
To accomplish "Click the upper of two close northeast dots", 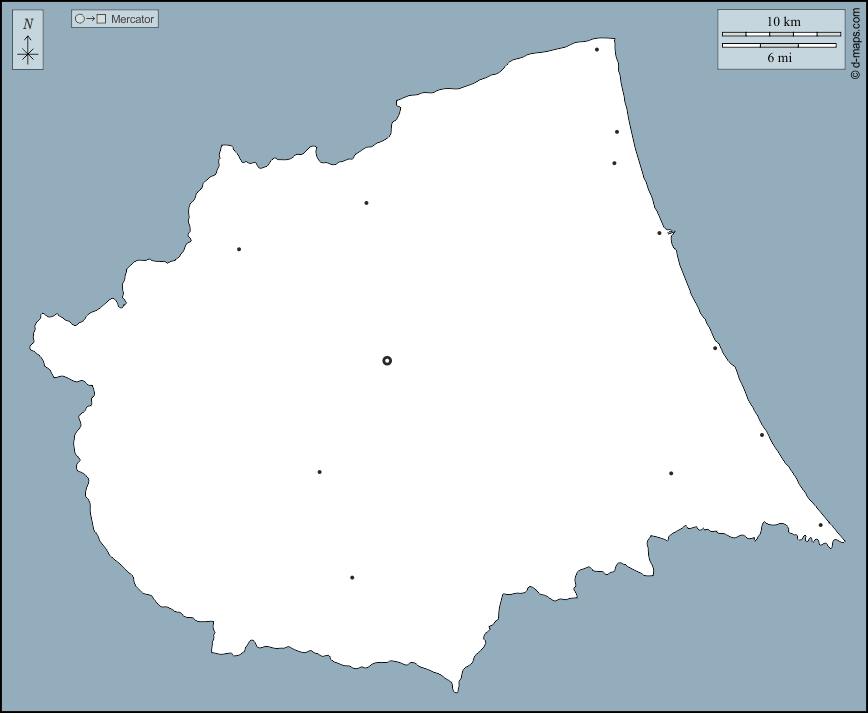I will (x=617, y=132).
